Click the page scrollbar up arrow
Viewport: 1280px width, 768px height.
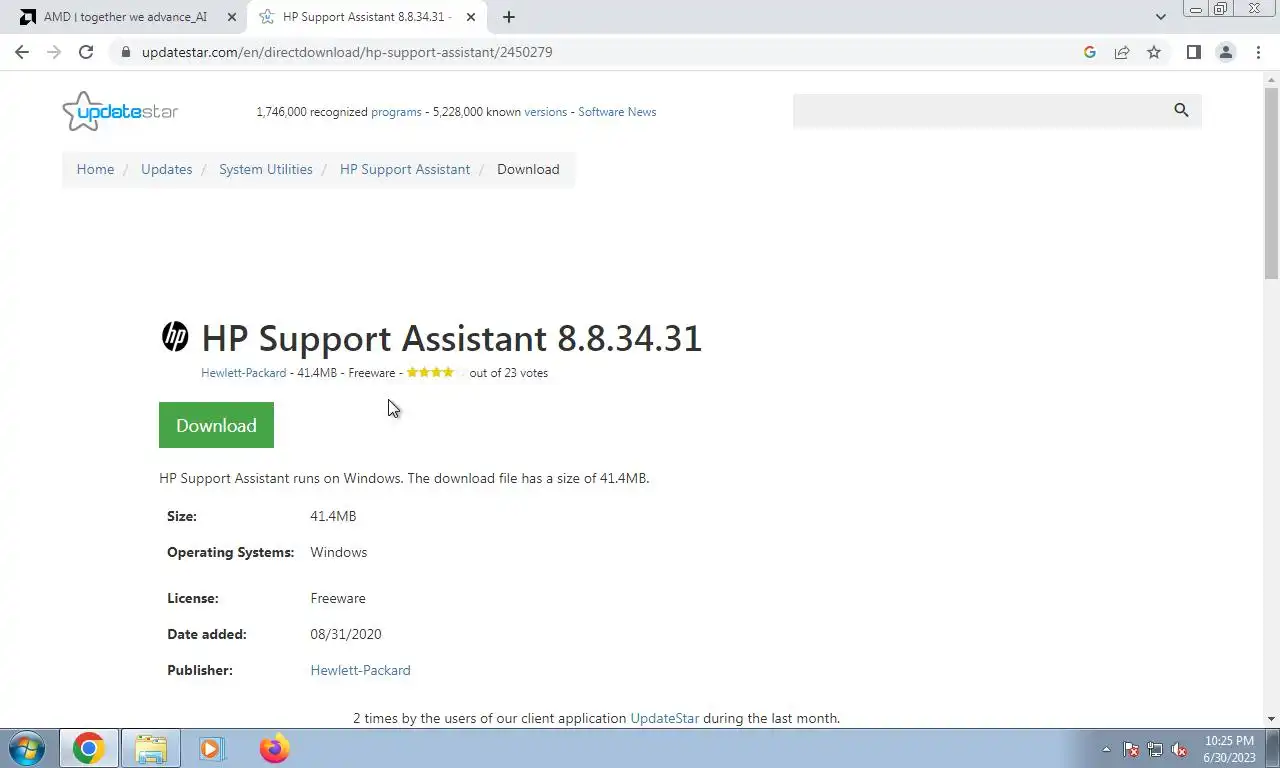point(1271,78)
